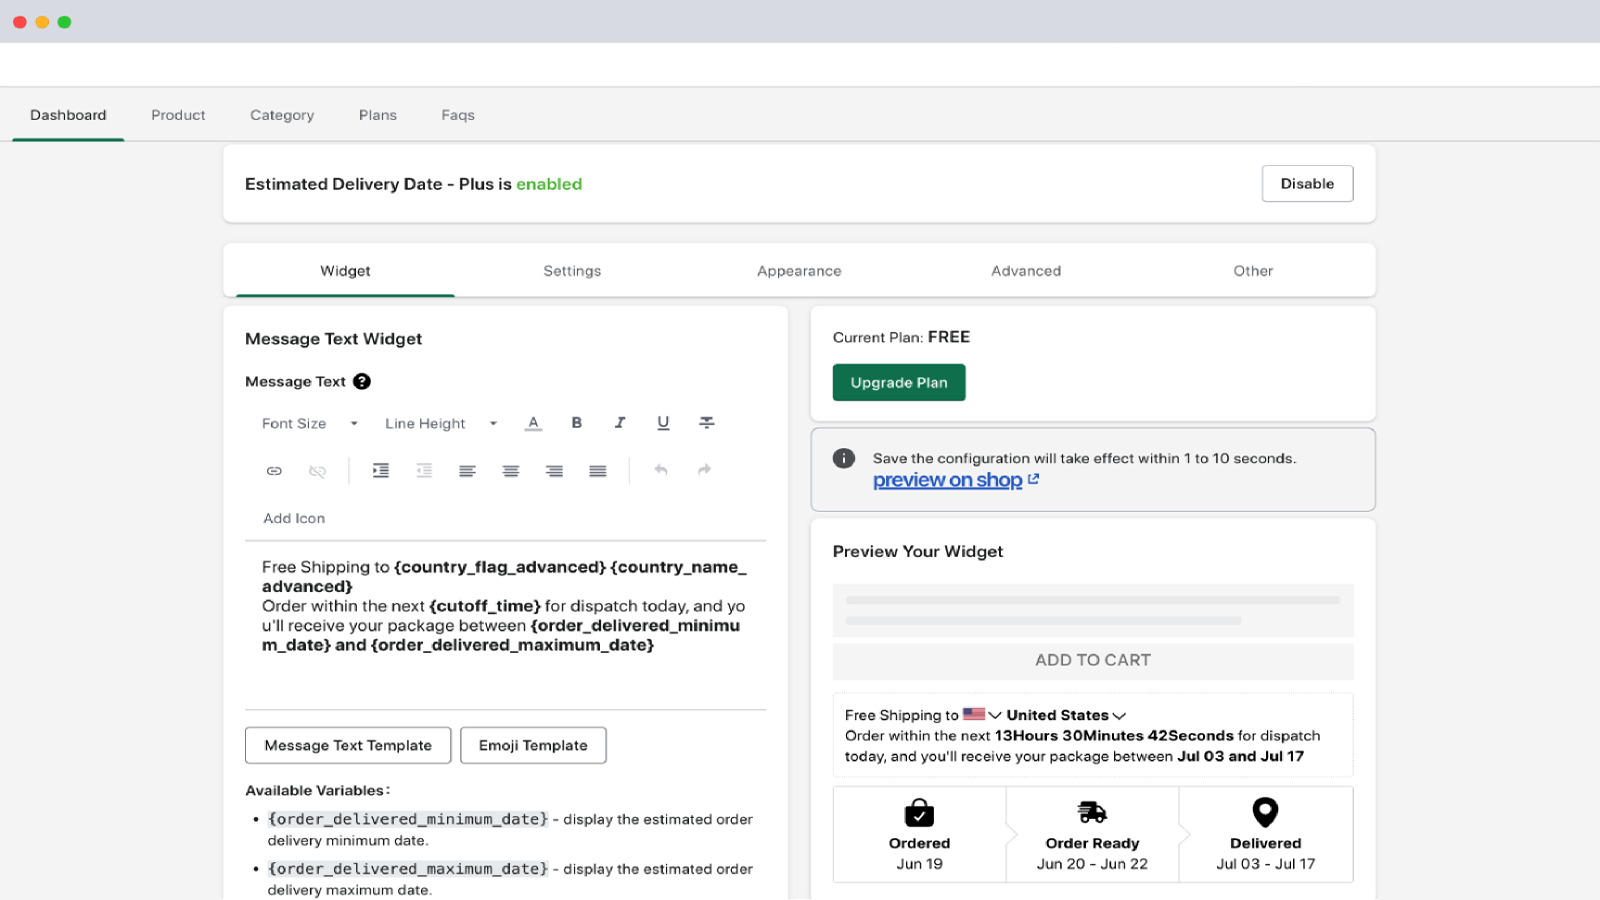Click the Message Text help icon
This screenshot has width=1600, height=900.
click(362, 382)
